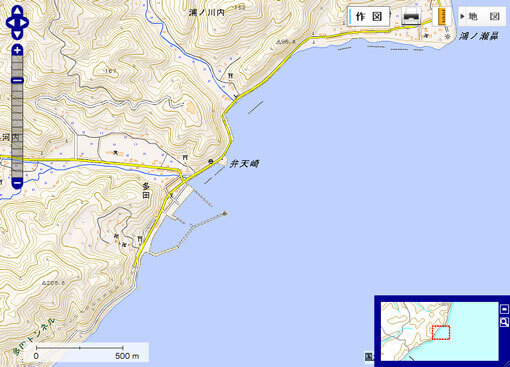The height and width of the screenshot is (367, 510).
Task: Click the magnifier icon on overview map
Action: [x=504, y=322]
